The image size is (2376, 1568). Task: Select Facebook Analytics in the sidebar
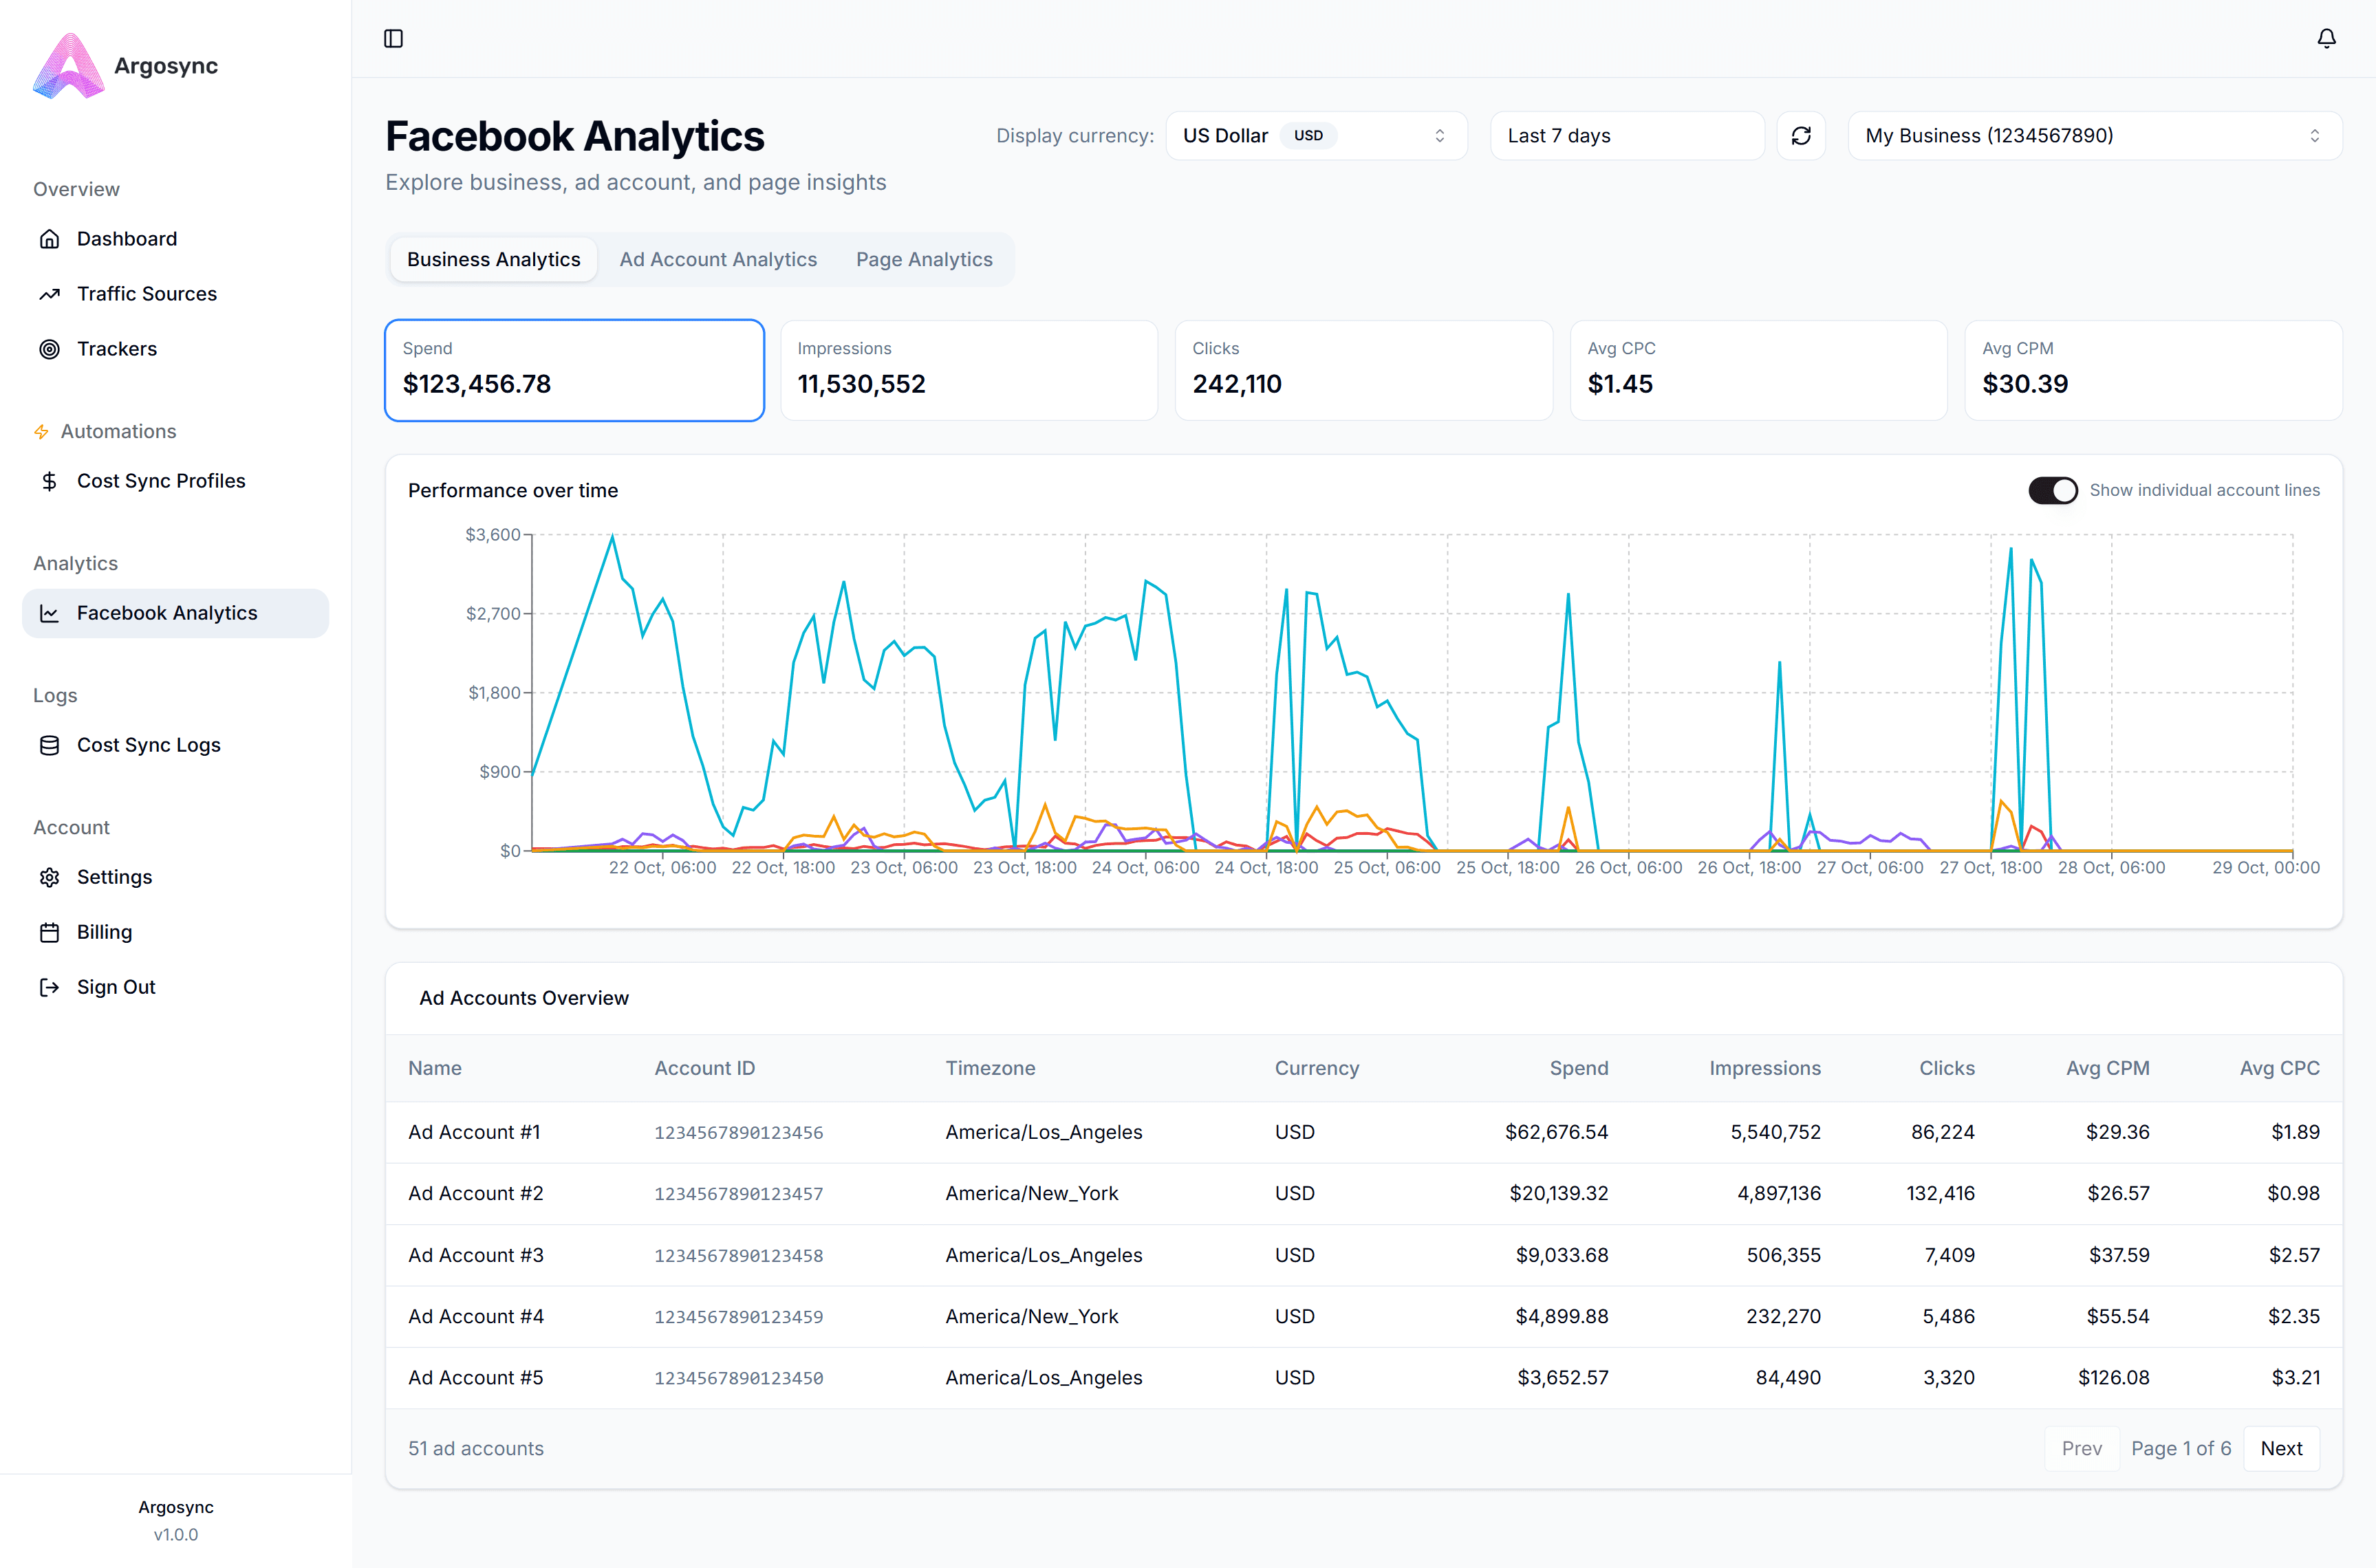(167, 612)
